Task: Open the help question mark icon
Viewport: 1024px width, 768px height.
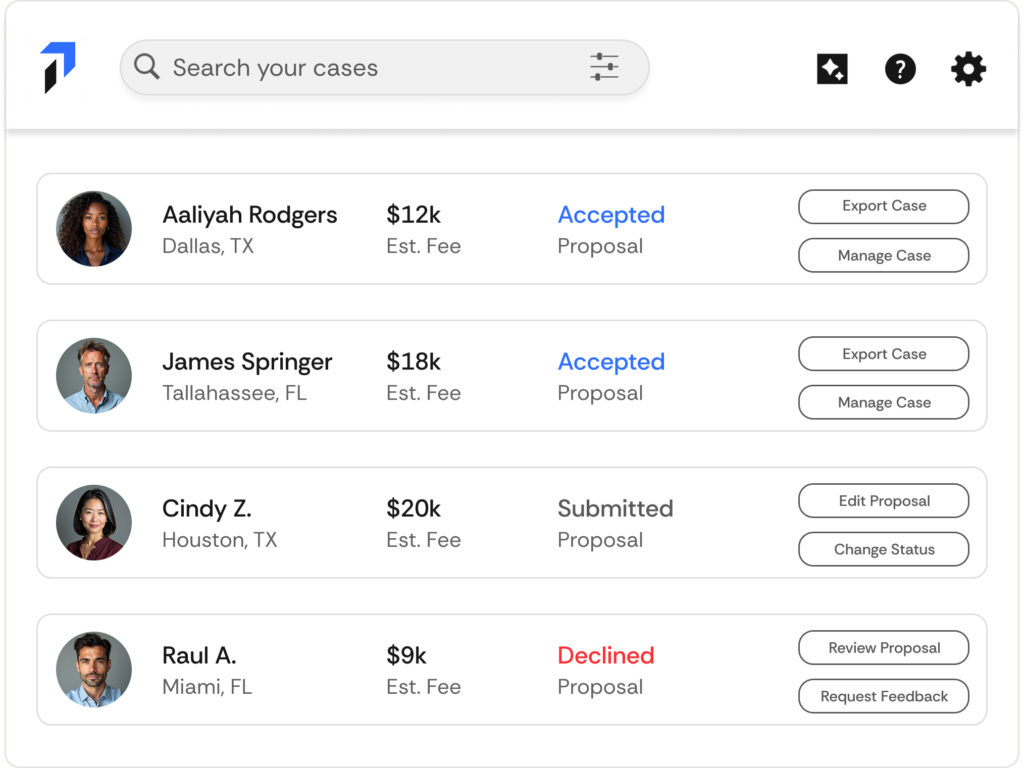Action: coord(900,69)
